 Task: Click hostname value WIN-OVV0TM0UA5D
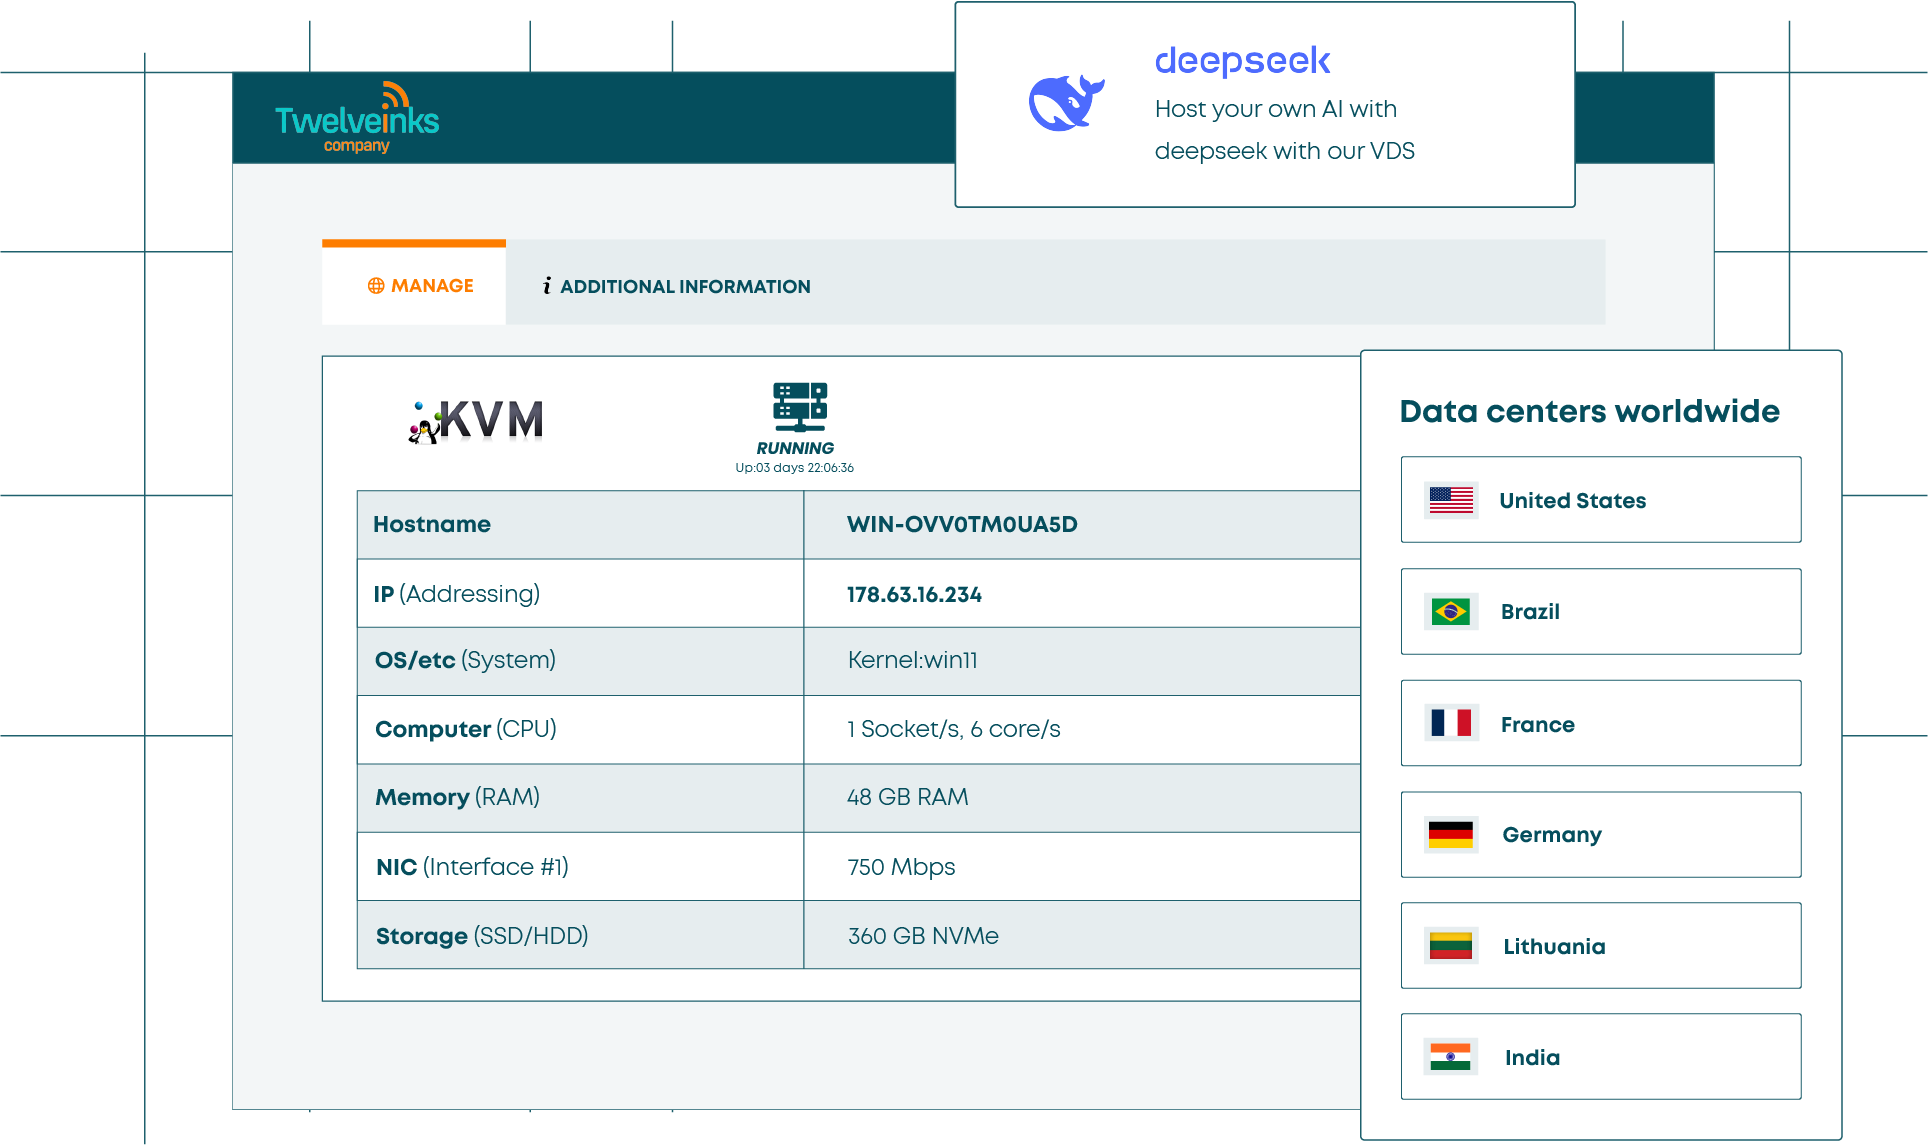click(962, 524)
